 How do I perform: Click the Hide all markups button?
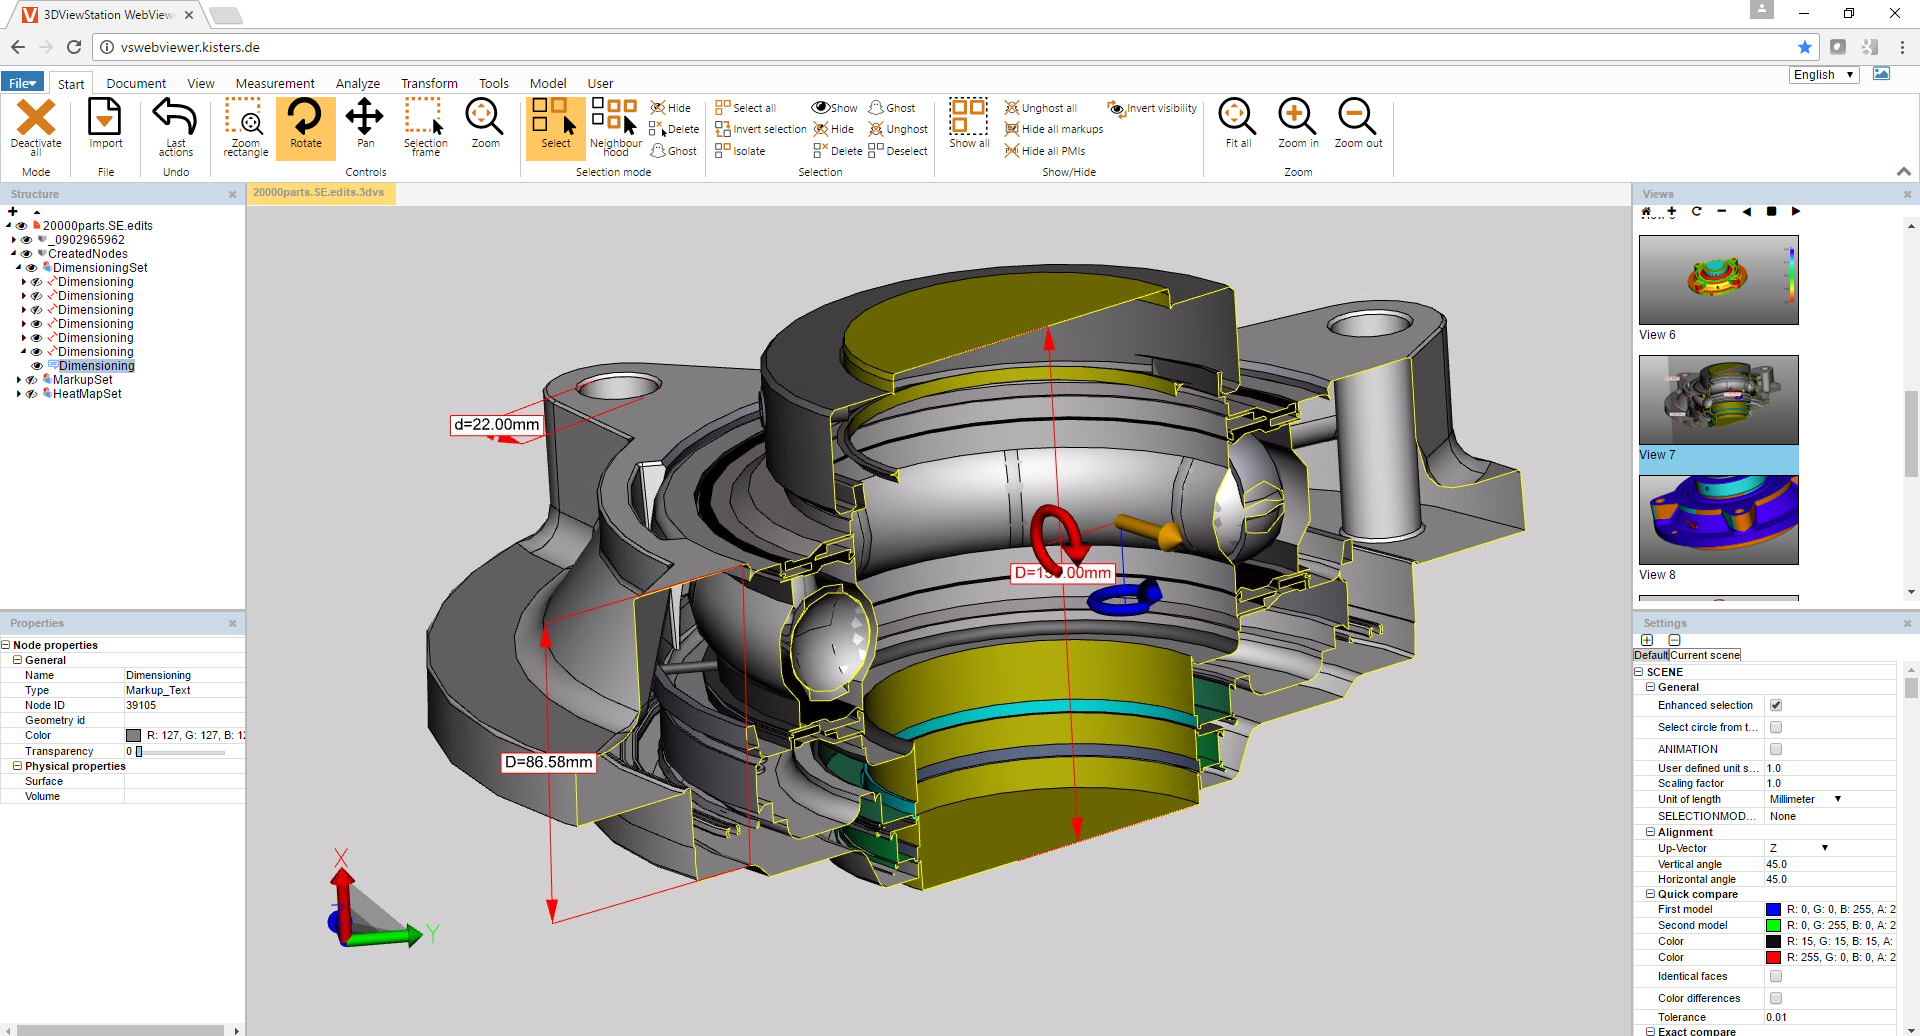[x=1054, y=129]
